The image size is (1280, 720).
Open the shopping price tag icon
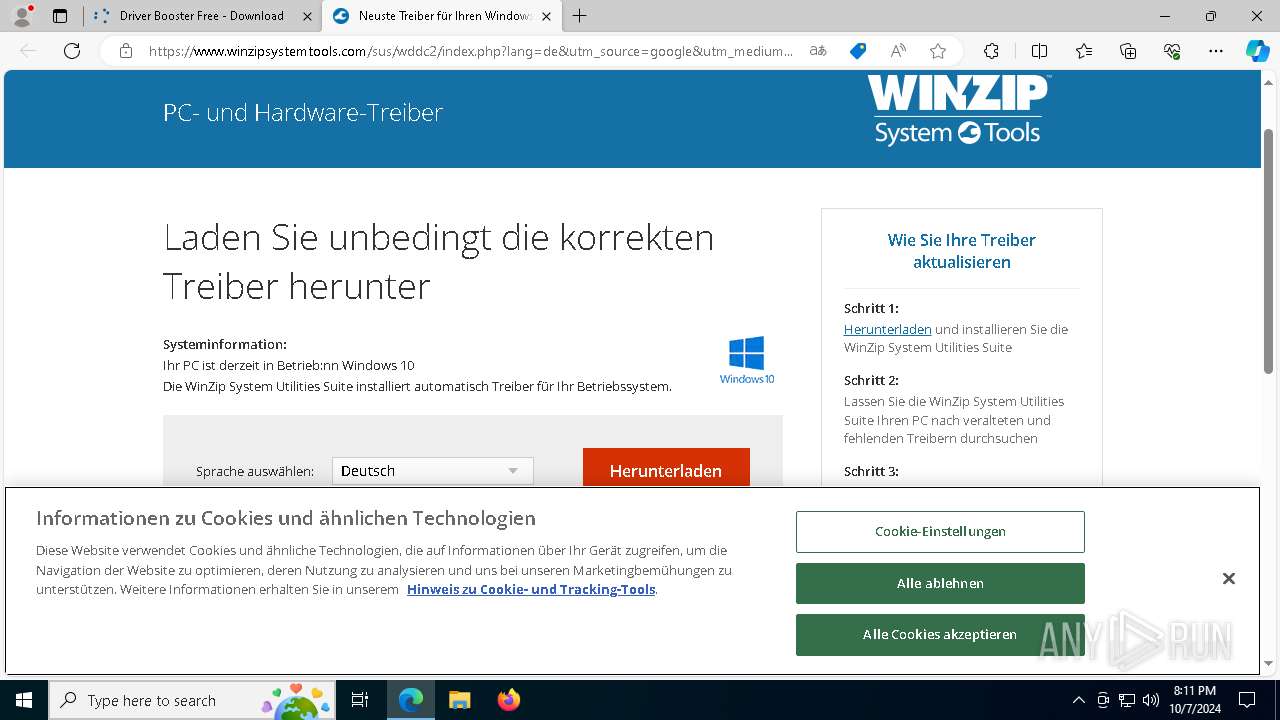click(x=858, y=51)
